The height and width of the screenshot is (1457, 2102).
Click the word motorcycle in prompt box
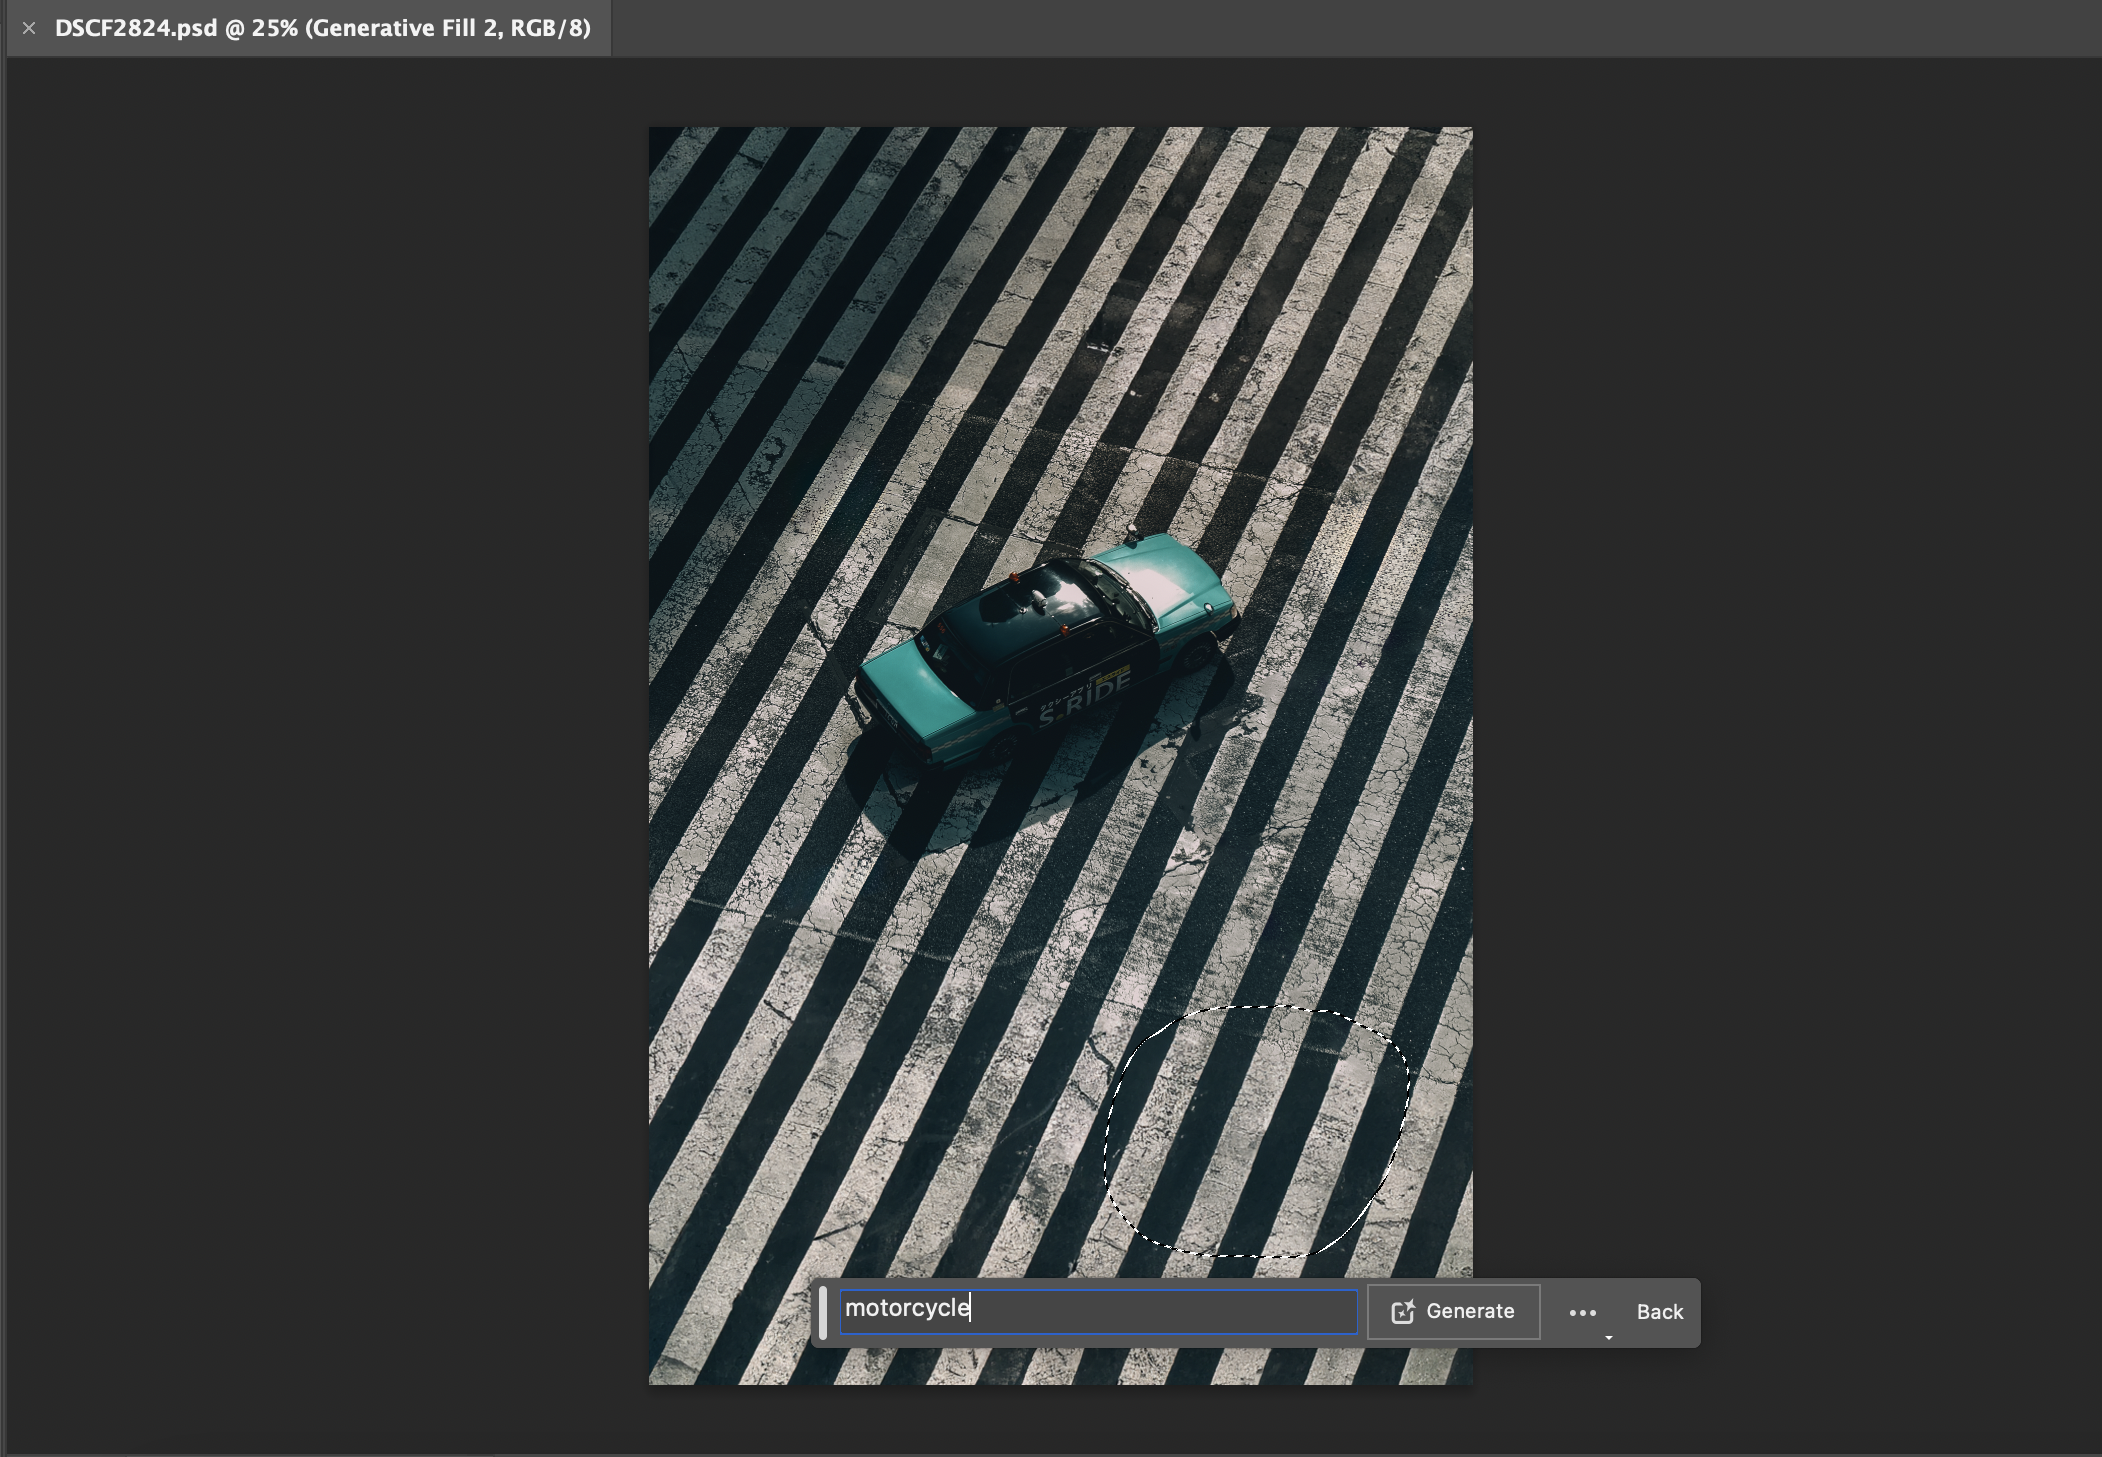pos(907,1308)
